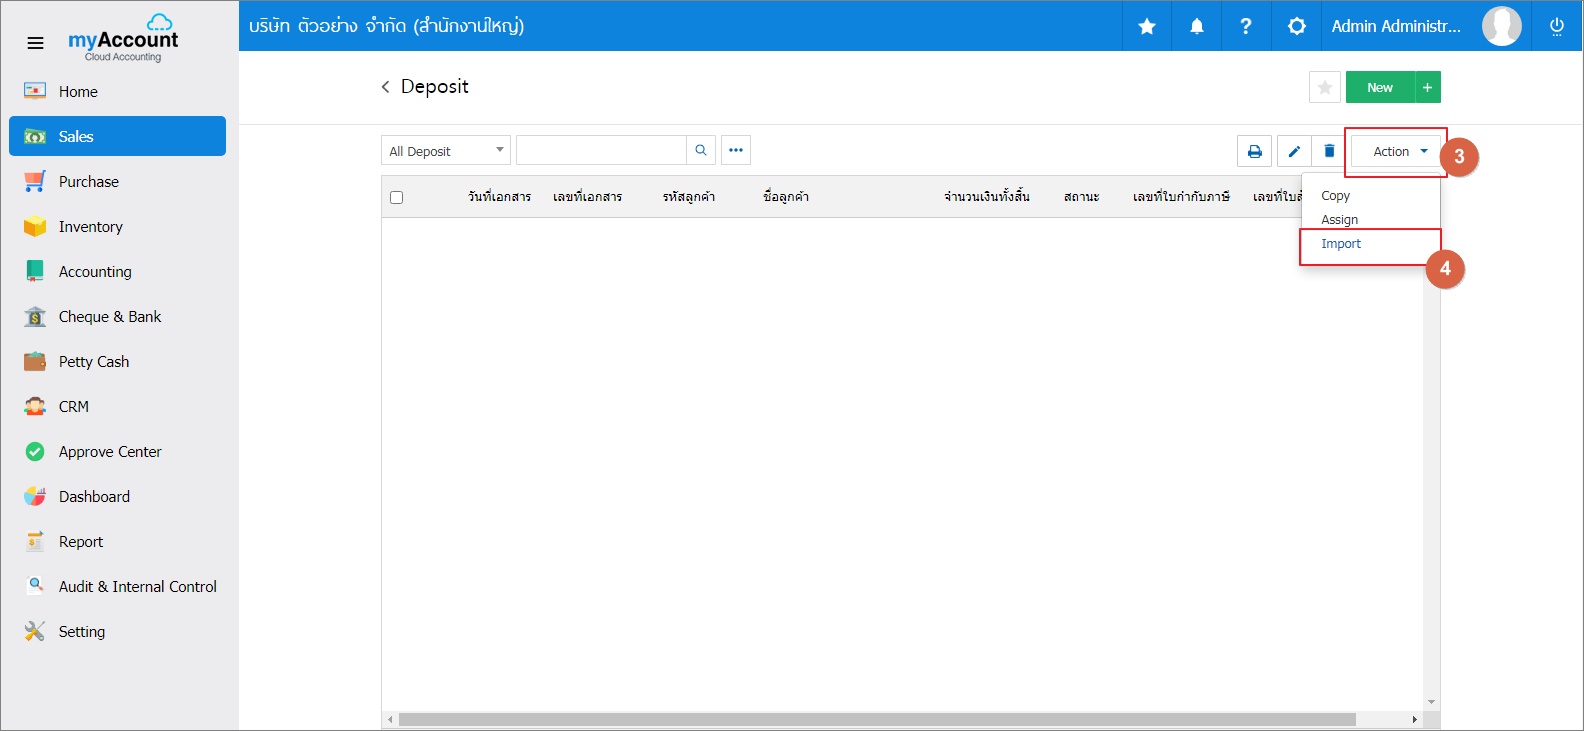
Task: Click the company name in the header
Action: [x=386, y=26]
